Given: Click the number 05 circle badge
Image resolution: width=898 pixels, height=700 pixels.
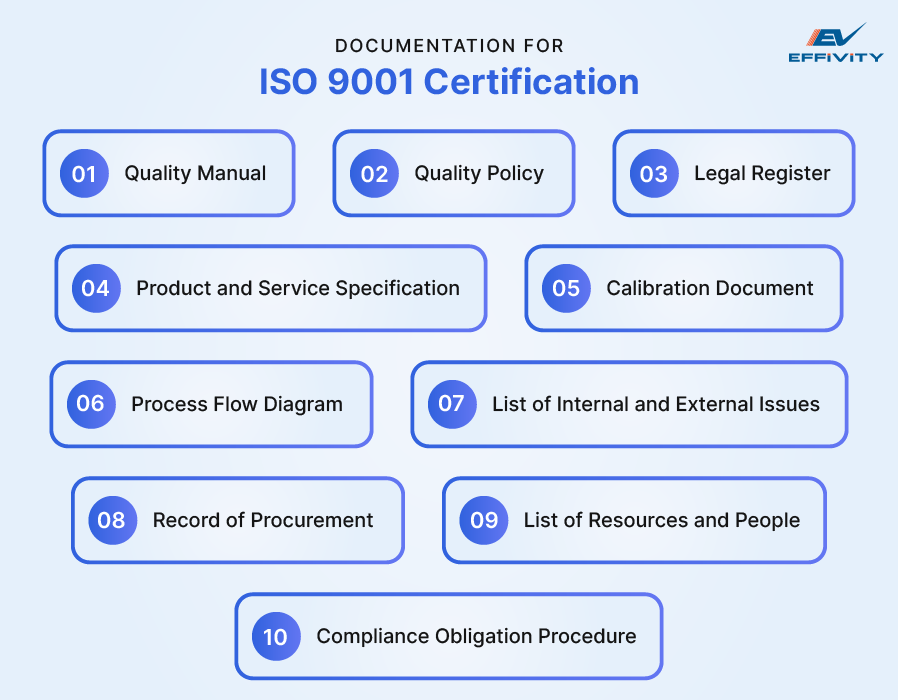Looking at the screenshot, I should 565,289.
